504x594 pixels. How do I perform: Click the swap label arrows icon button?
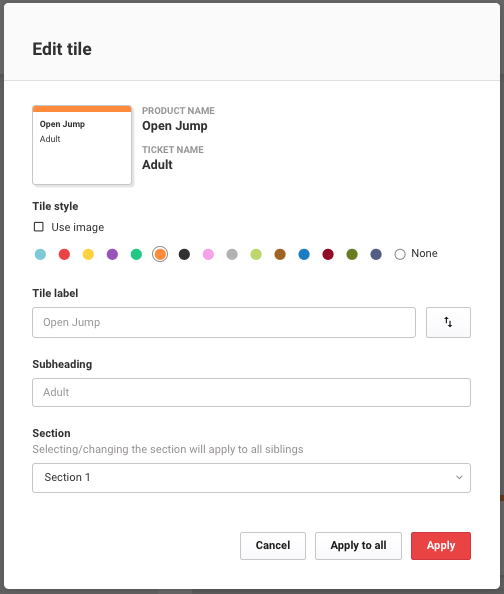tap(448, 322)
